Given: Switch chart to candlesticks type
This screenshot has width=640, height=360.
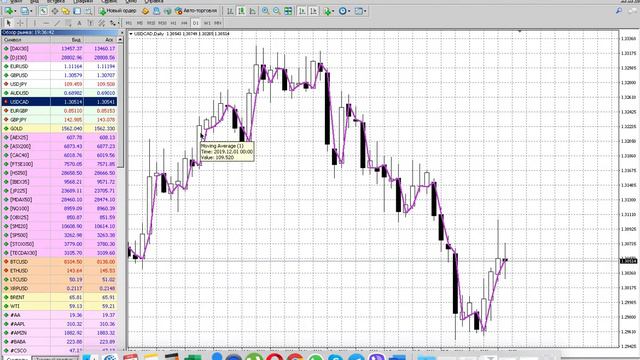Looking at the screenshot, I should click(242, 11).
